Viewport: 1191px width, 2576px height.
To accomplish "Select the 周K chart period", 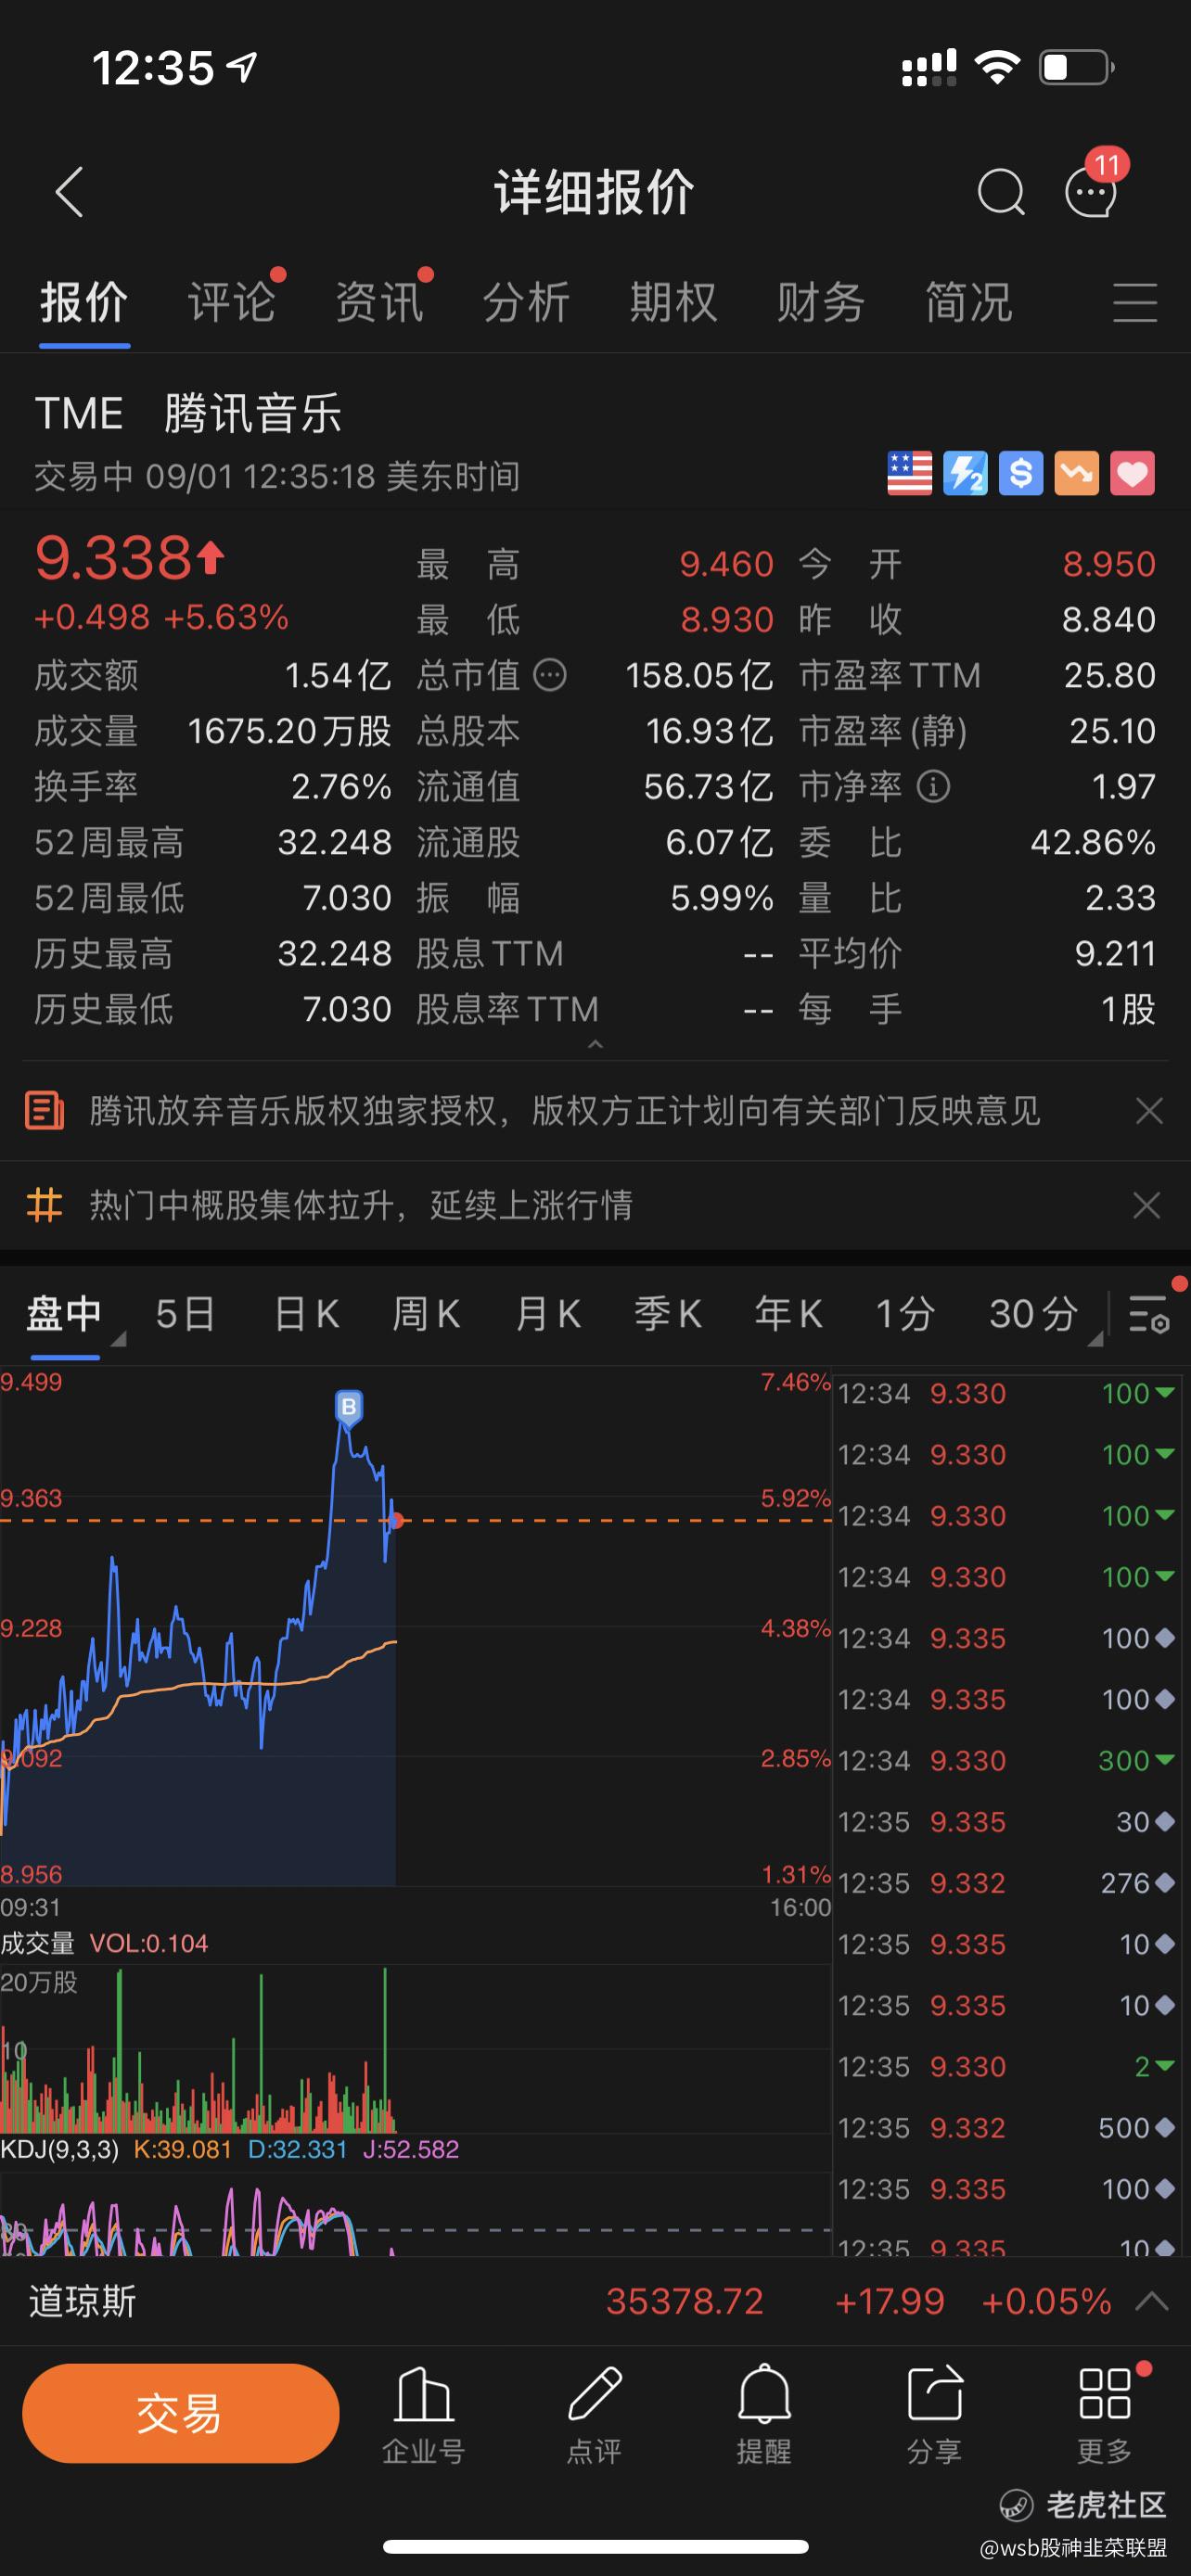I will (x=427, y=1314).
